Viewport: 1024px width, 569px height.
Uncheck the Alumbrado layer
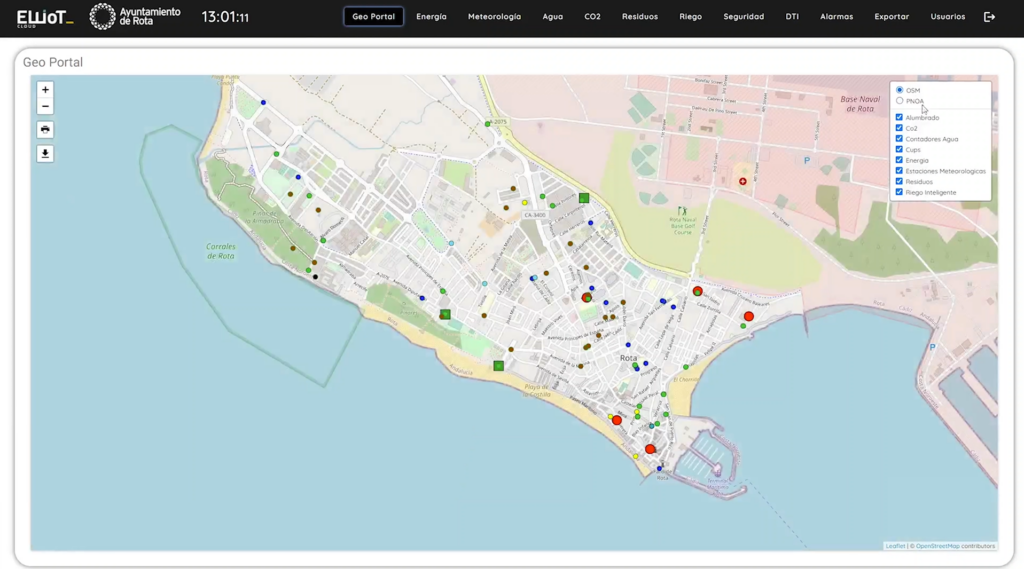[x=900, y=118]
